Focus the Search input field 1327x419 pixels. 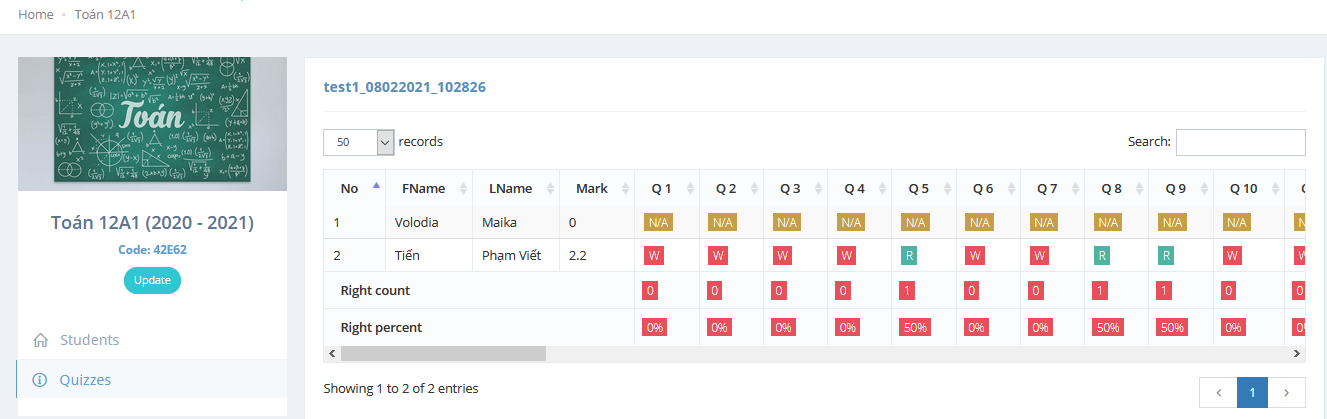pyautogui.click(x=1240, y=142)
